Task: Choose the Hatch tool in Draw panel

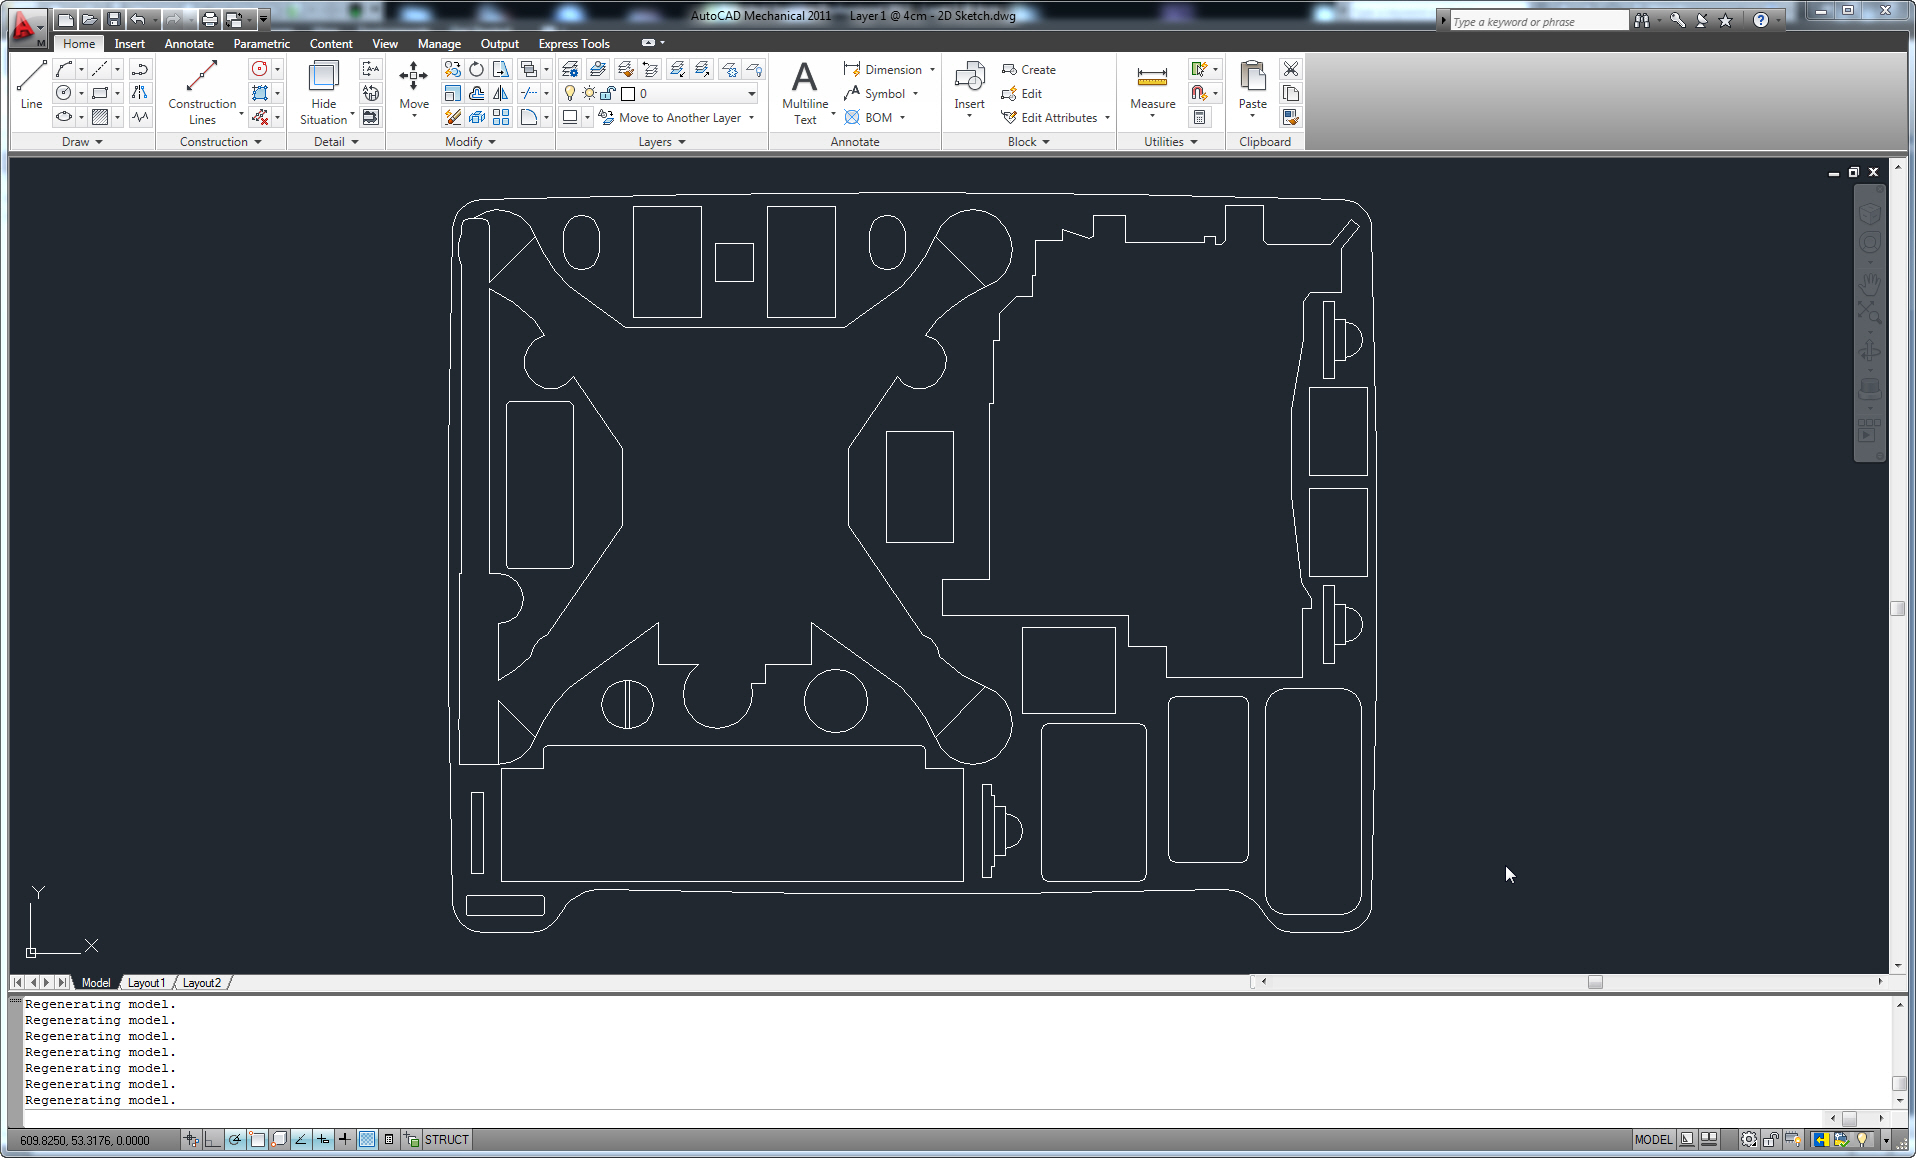Action: tap(100, 117)
